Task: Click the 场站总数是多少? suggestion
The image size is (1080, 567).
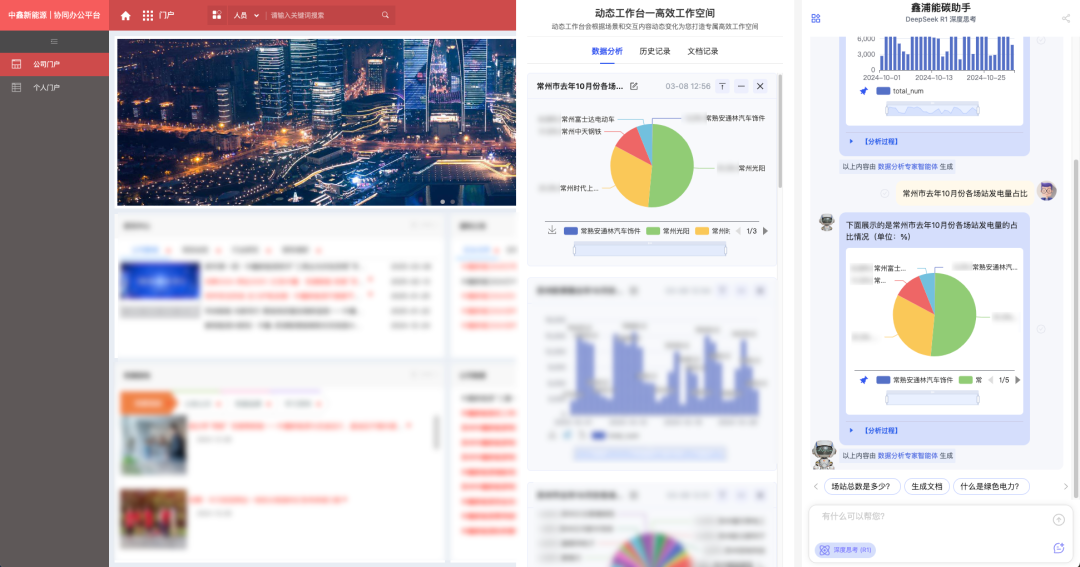Action: click(860, 486)
